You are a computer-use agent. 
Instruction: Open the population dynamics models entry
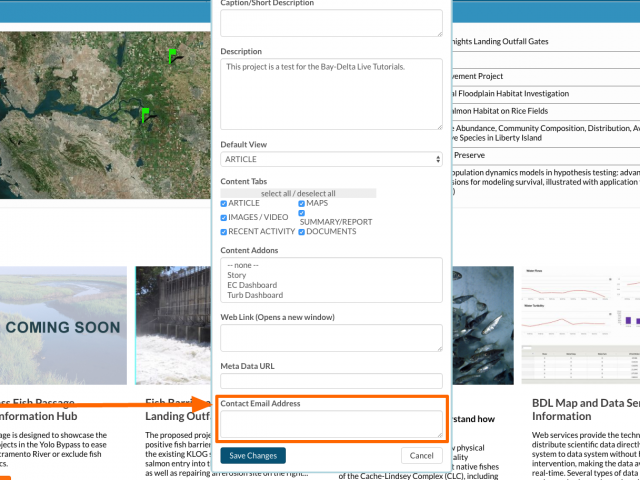click(546, 182)
